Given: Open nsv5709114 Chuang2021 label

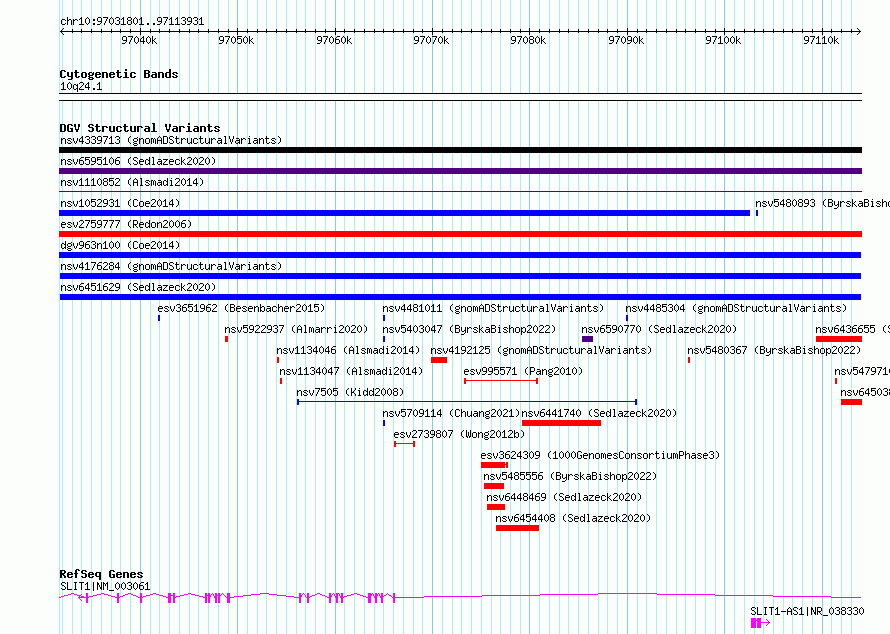Looking at the screenshot, I should 451,413.
